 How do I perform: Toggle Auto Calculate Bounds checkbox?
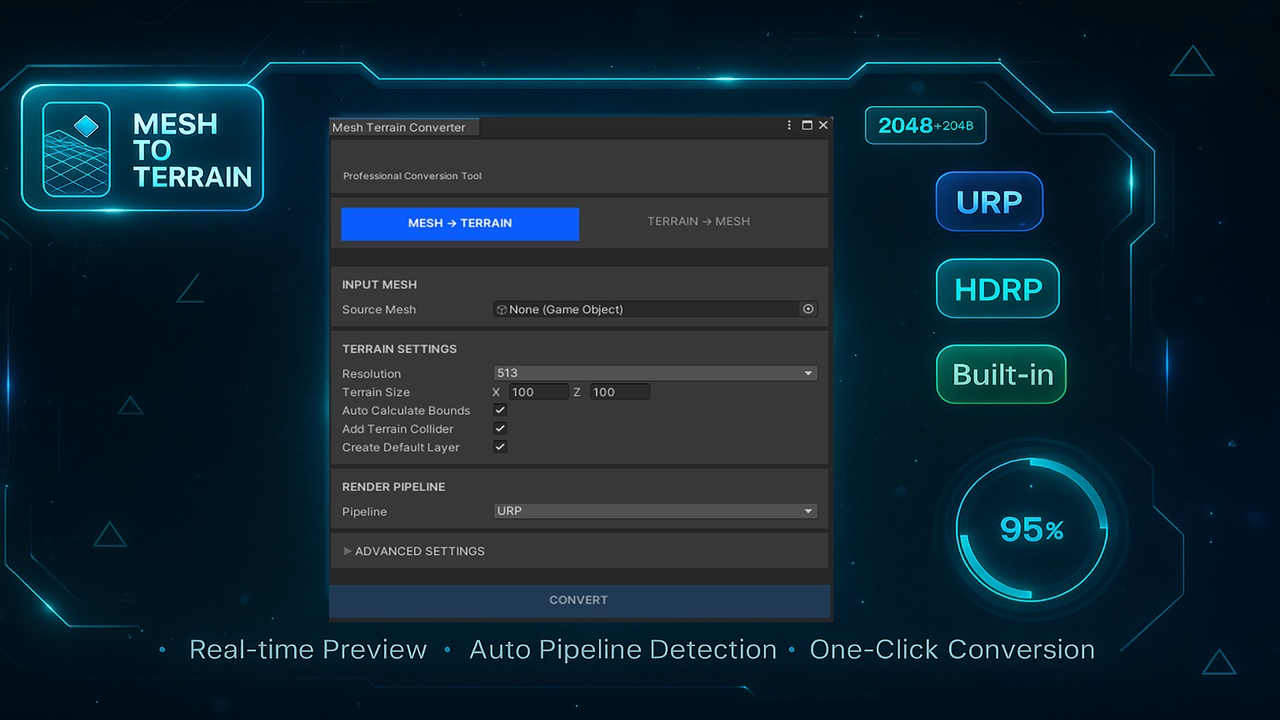[500, 410]
